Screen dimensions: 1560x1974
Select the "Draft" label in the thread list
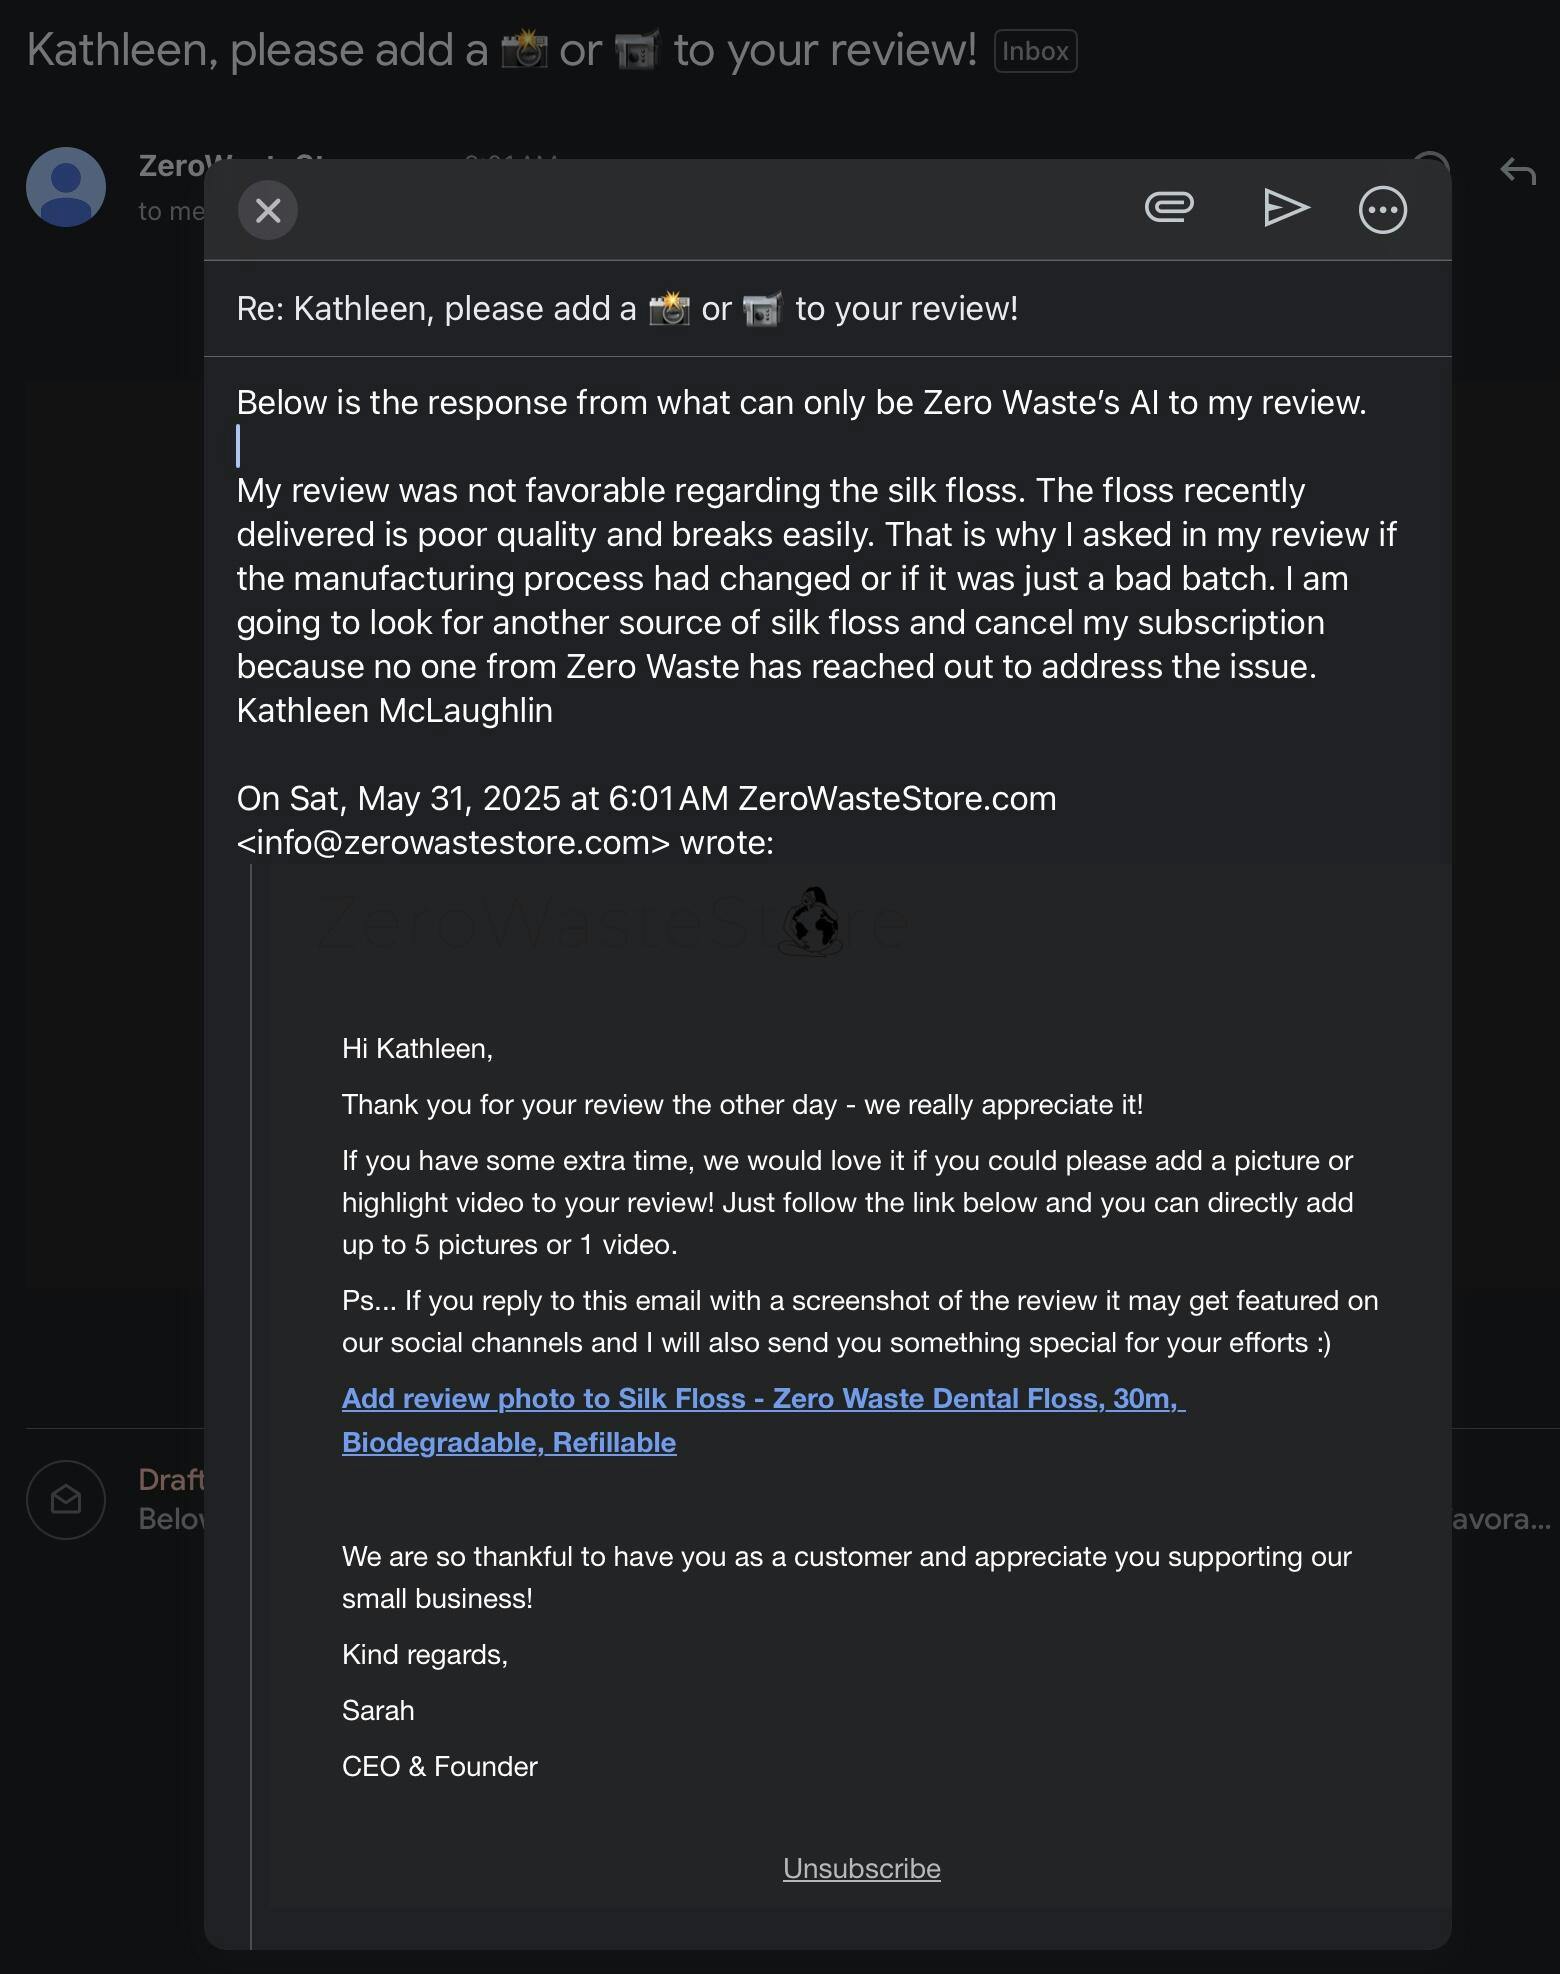click(x=170, y=1480)
